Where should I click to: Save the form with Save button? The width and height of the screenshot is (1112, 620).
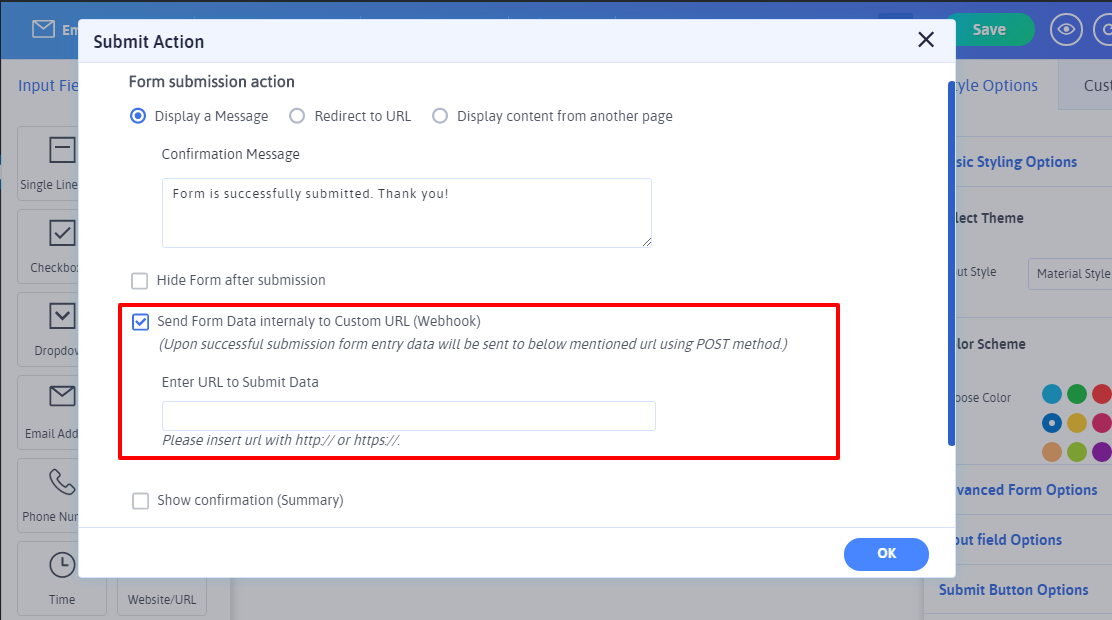pyautogui.click(x=988, y=29)
